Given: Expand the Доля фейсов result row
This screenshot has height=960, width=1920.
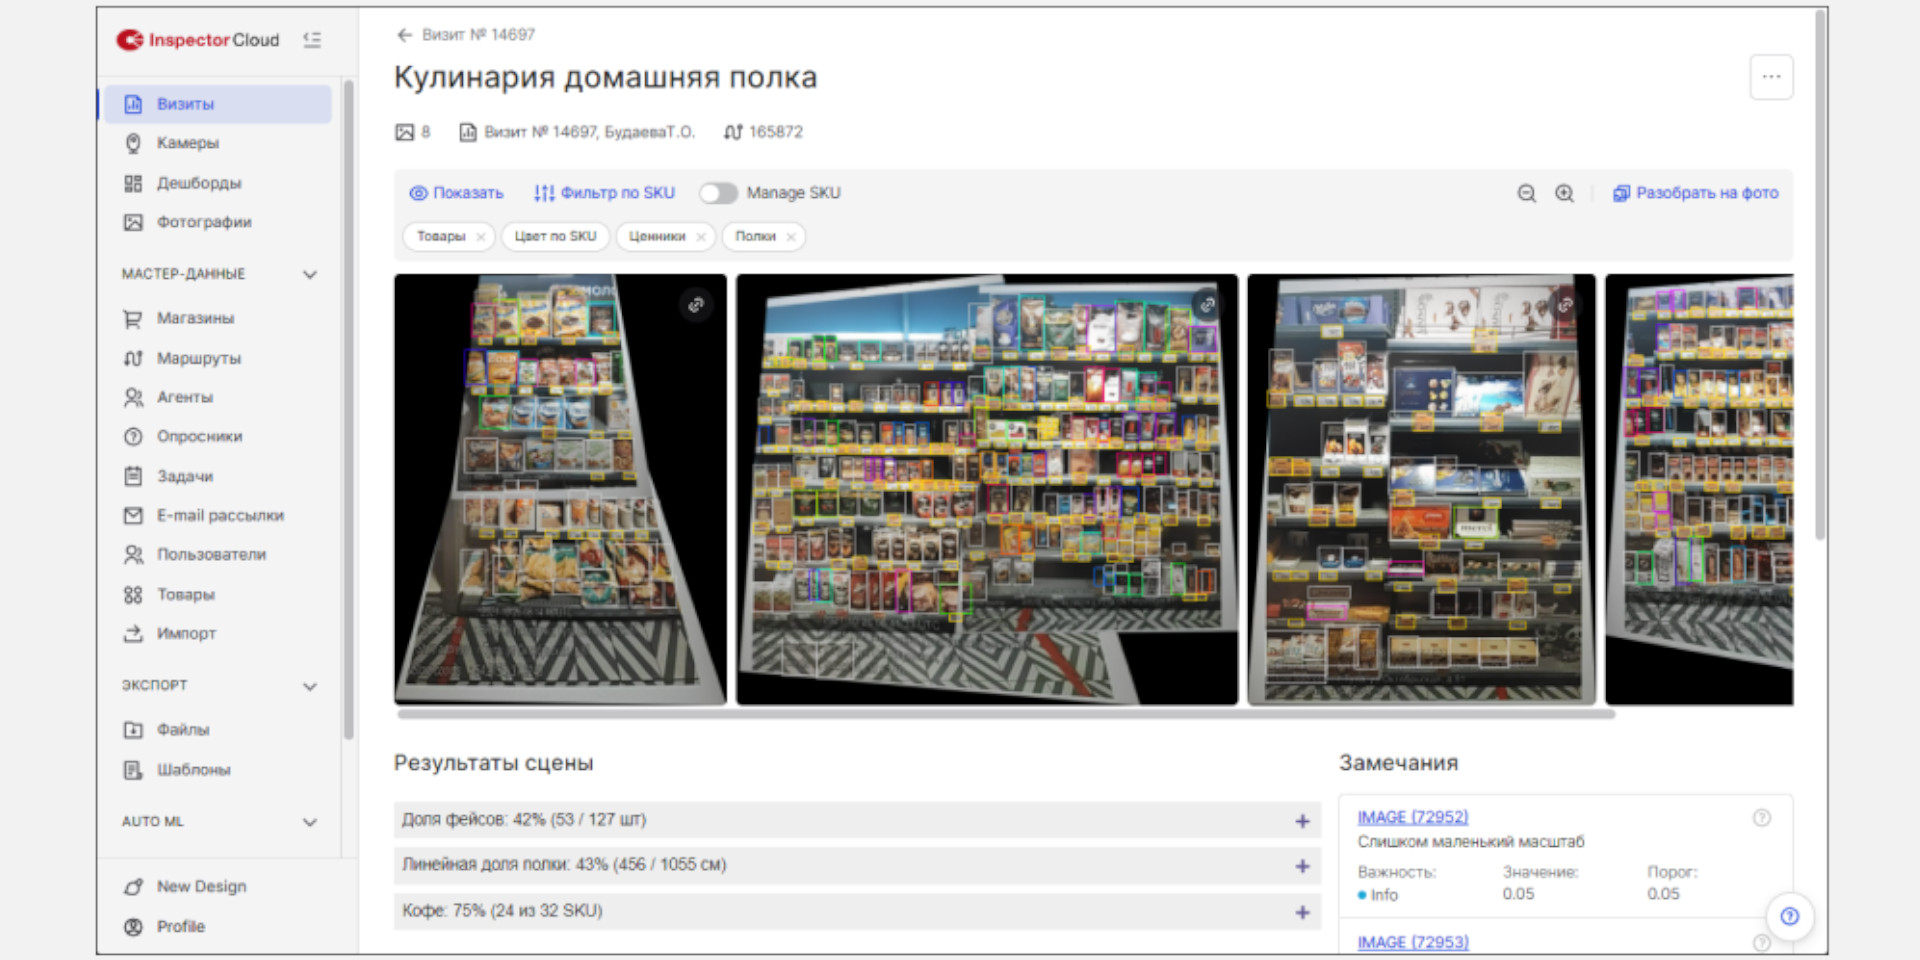Looking at the screenshot, I should pos(1302,821).
